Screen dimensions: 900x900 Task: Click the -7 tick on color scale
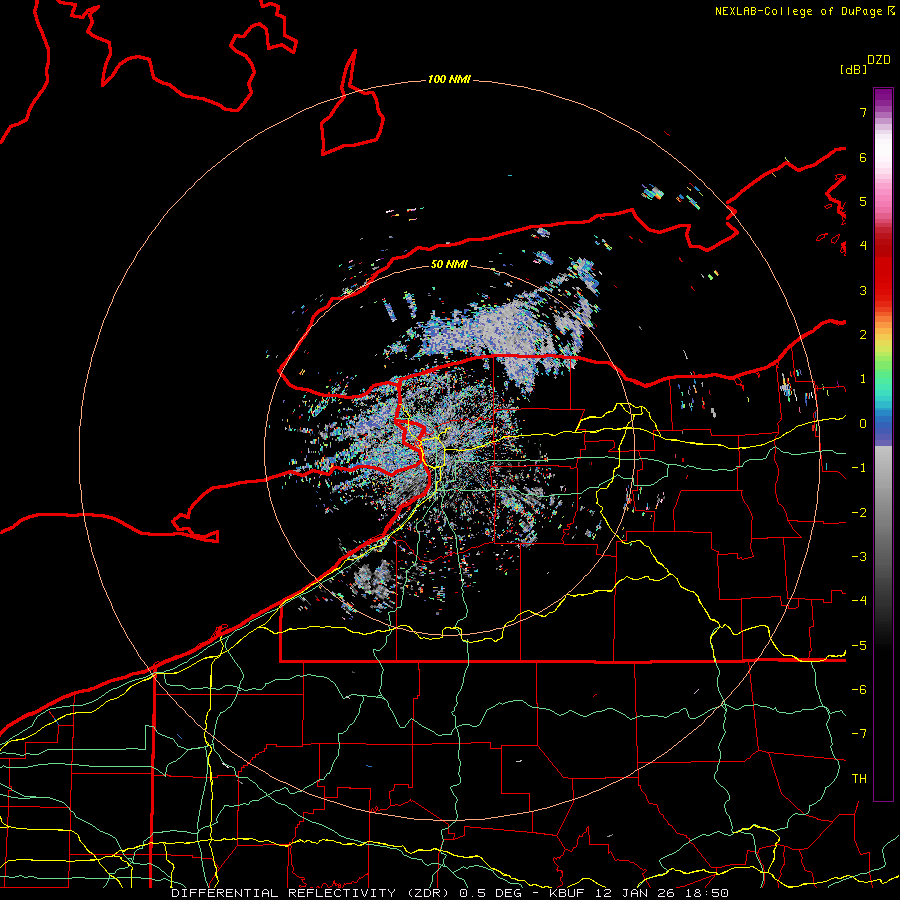[x=859, y=734]
